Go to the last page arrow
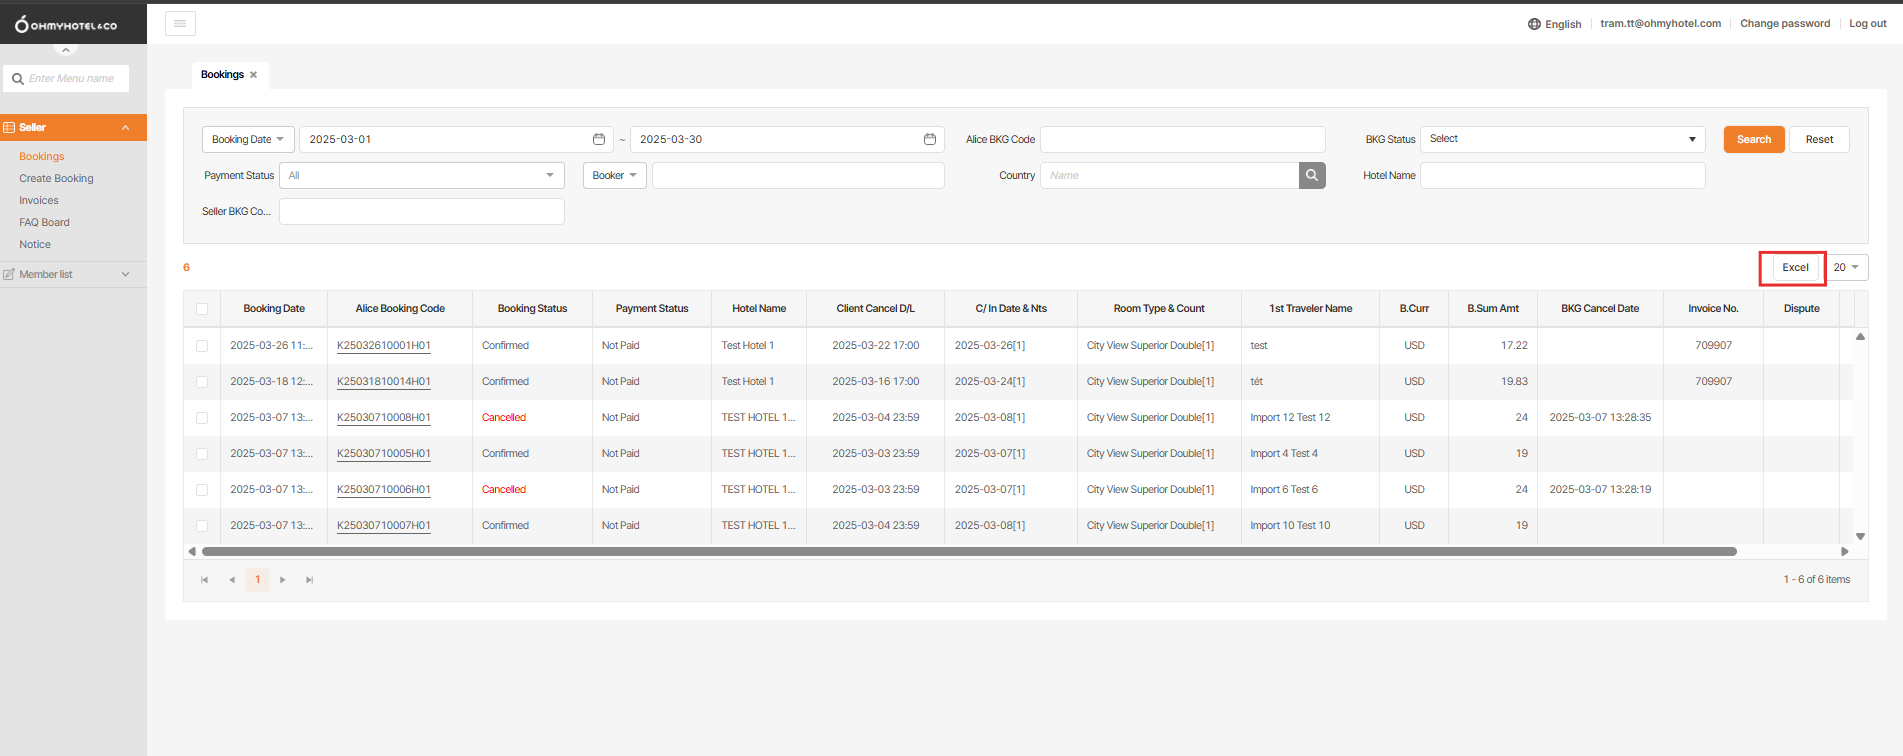Image resolution: width=1903 pixels, height=756 pixels. click(x=309, y=580)
